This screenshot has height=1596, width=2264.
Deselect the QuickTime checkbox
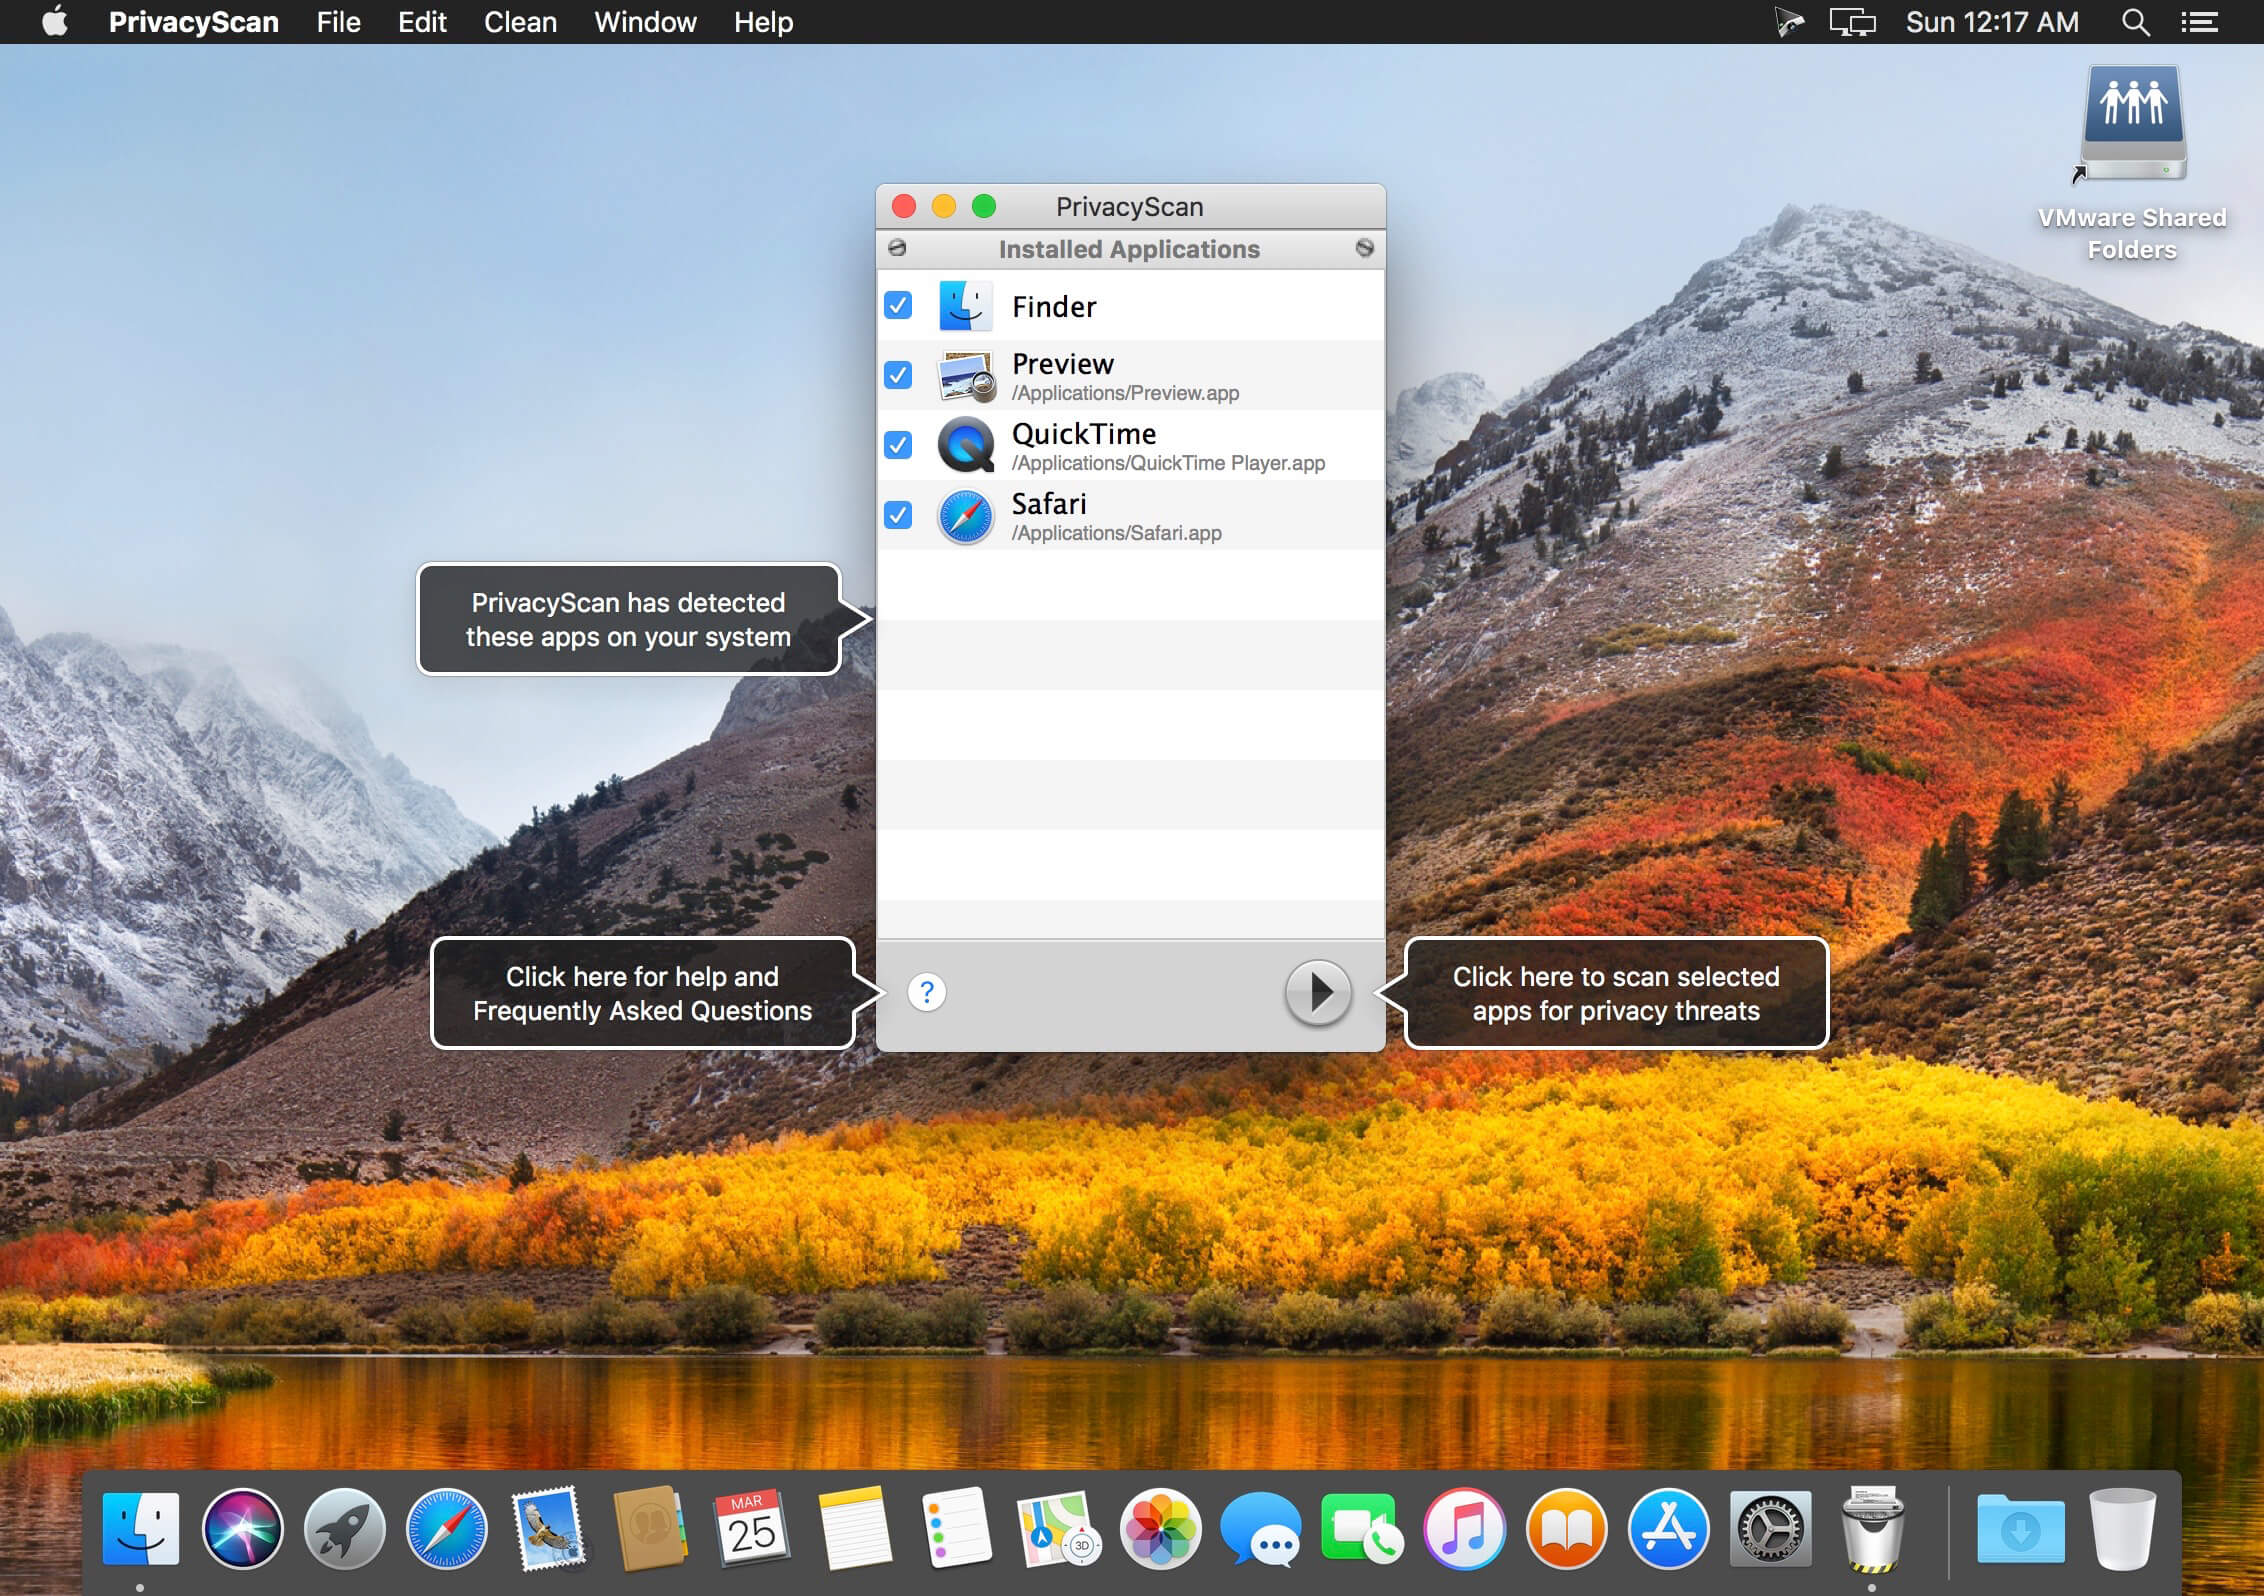pyautogui.click(x=898, y=445)
